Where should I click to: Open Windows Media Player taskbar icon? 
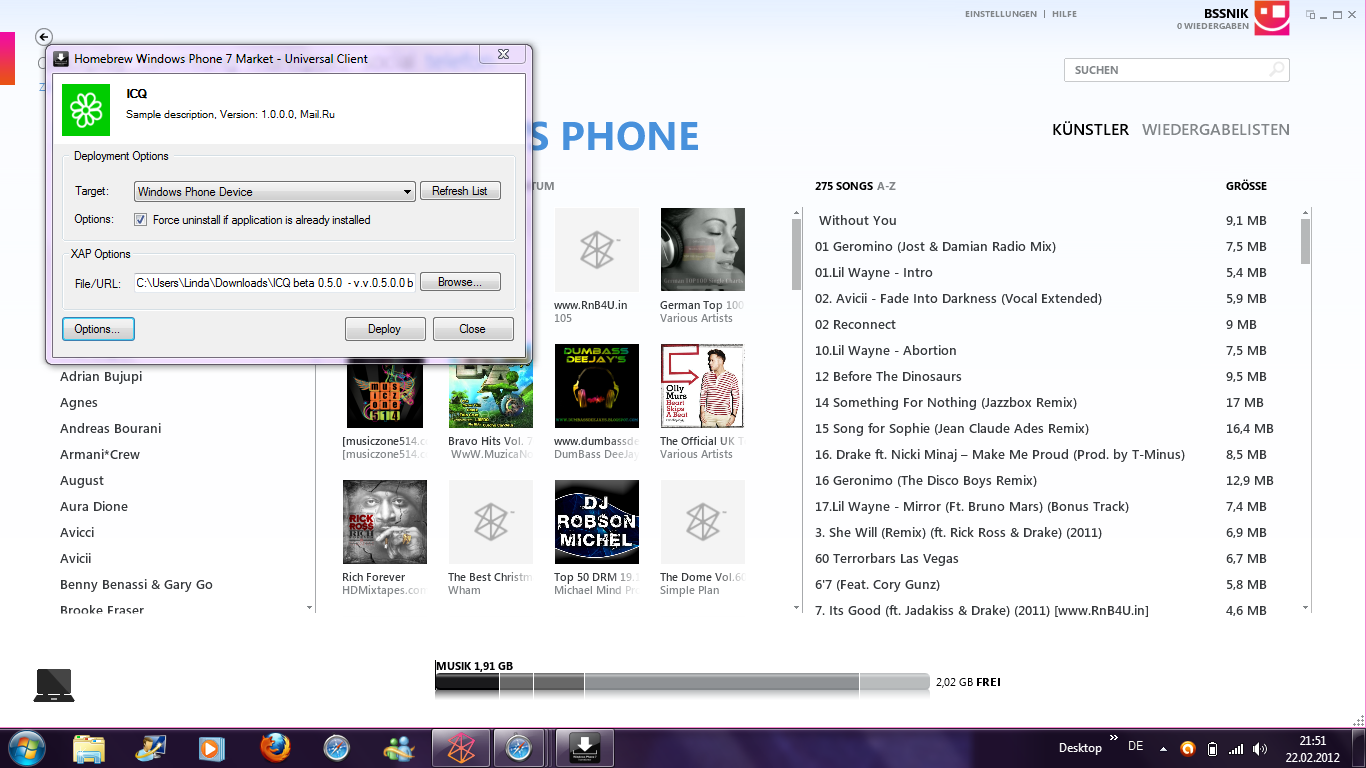pos(211,748)
